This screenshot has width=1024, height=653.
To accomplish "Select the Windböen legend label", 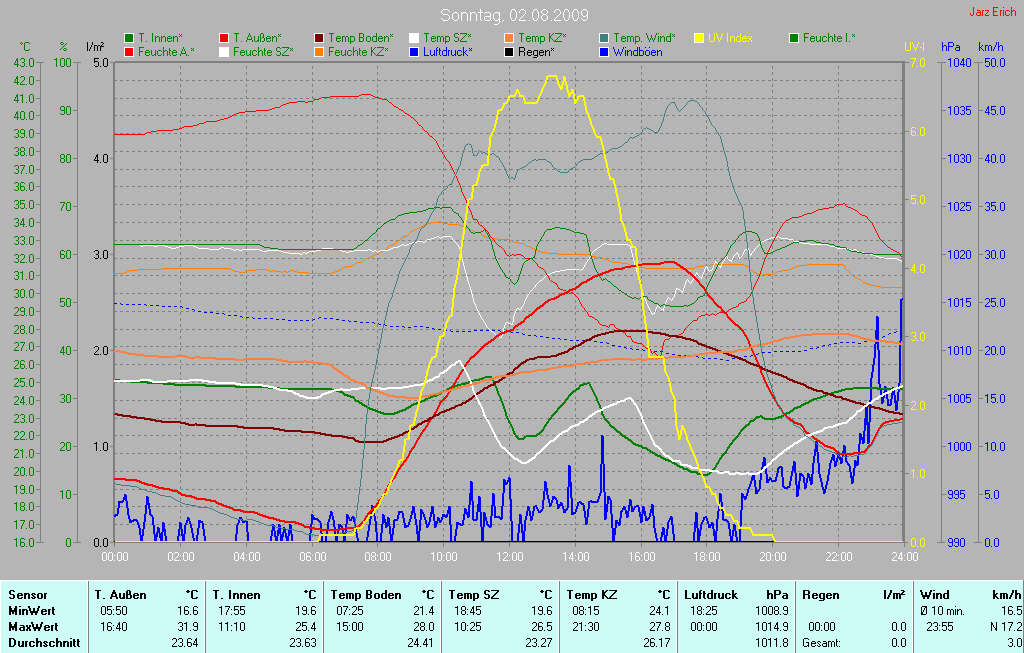I will (x=637, y=52).
